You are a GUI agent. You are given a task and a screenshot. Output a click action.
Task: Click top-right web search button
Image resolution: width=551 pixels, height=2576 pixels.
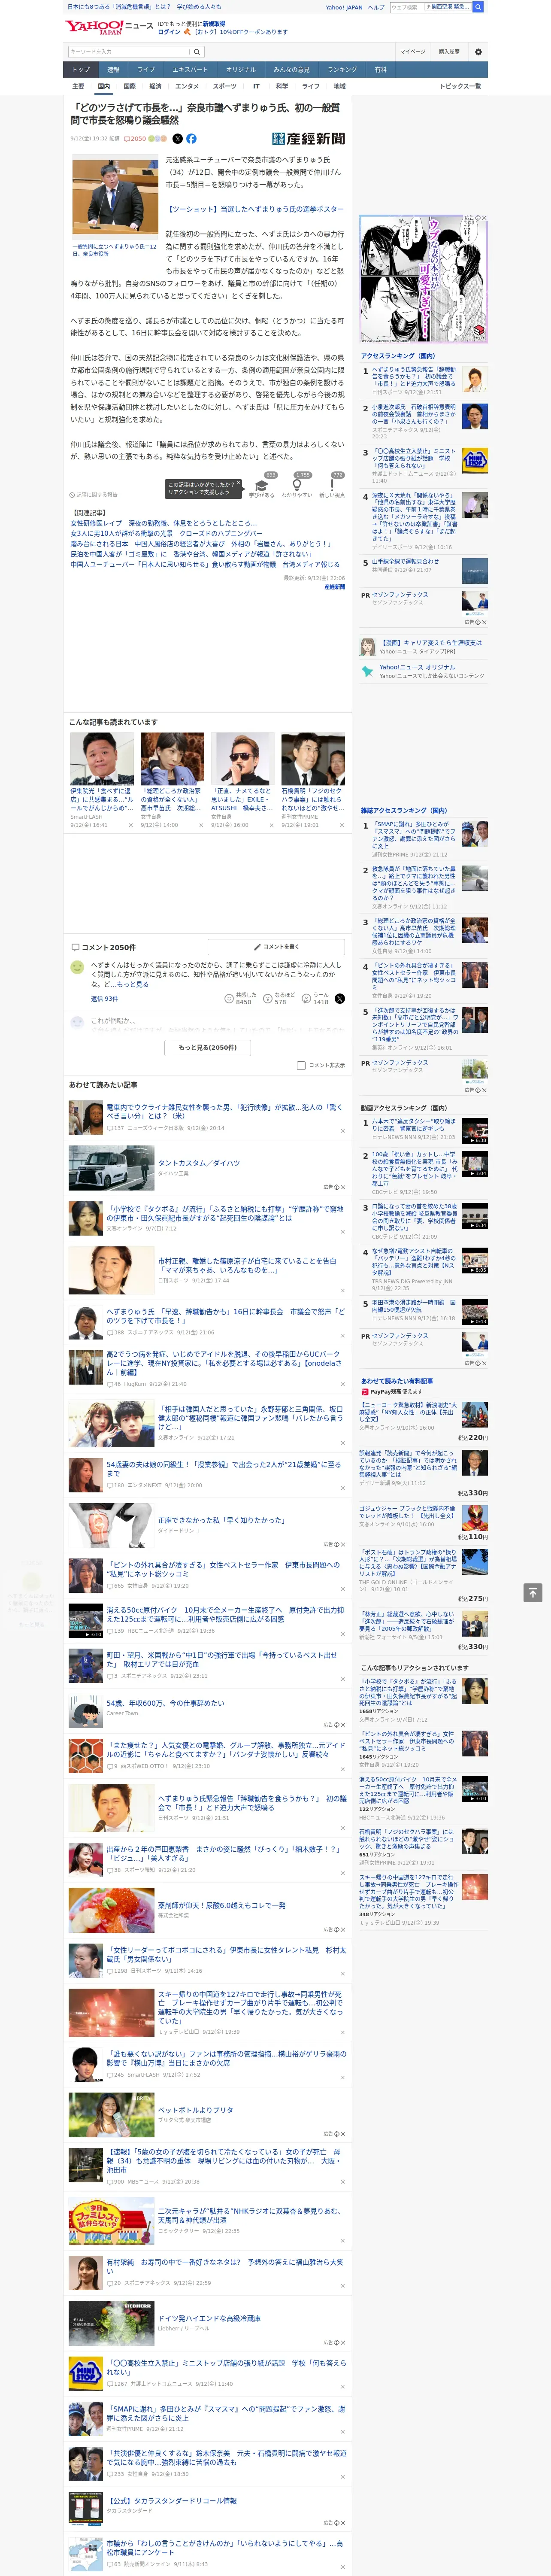point(478,7)
